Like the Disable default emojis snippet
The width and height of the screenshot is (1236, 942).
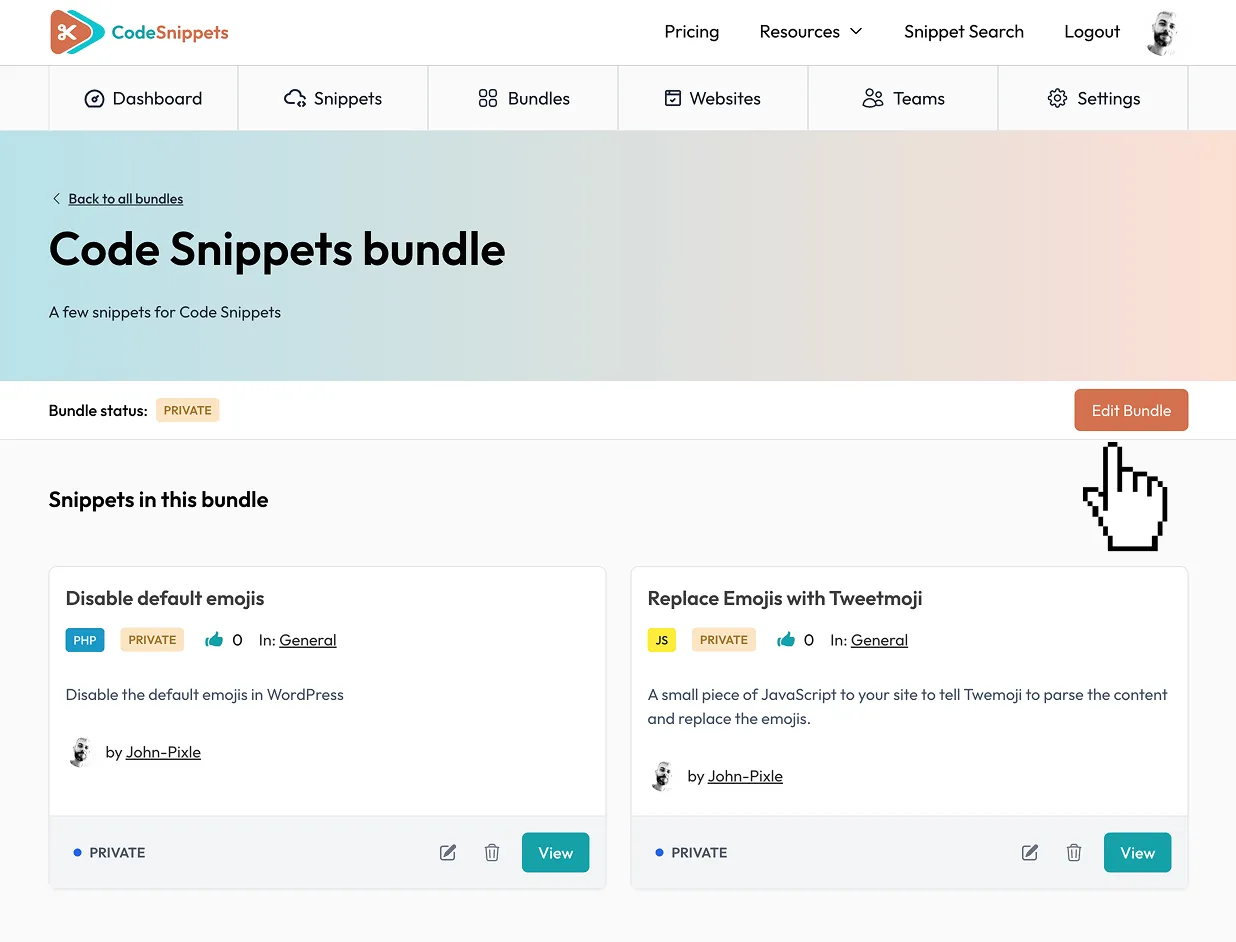pos(214,640)
